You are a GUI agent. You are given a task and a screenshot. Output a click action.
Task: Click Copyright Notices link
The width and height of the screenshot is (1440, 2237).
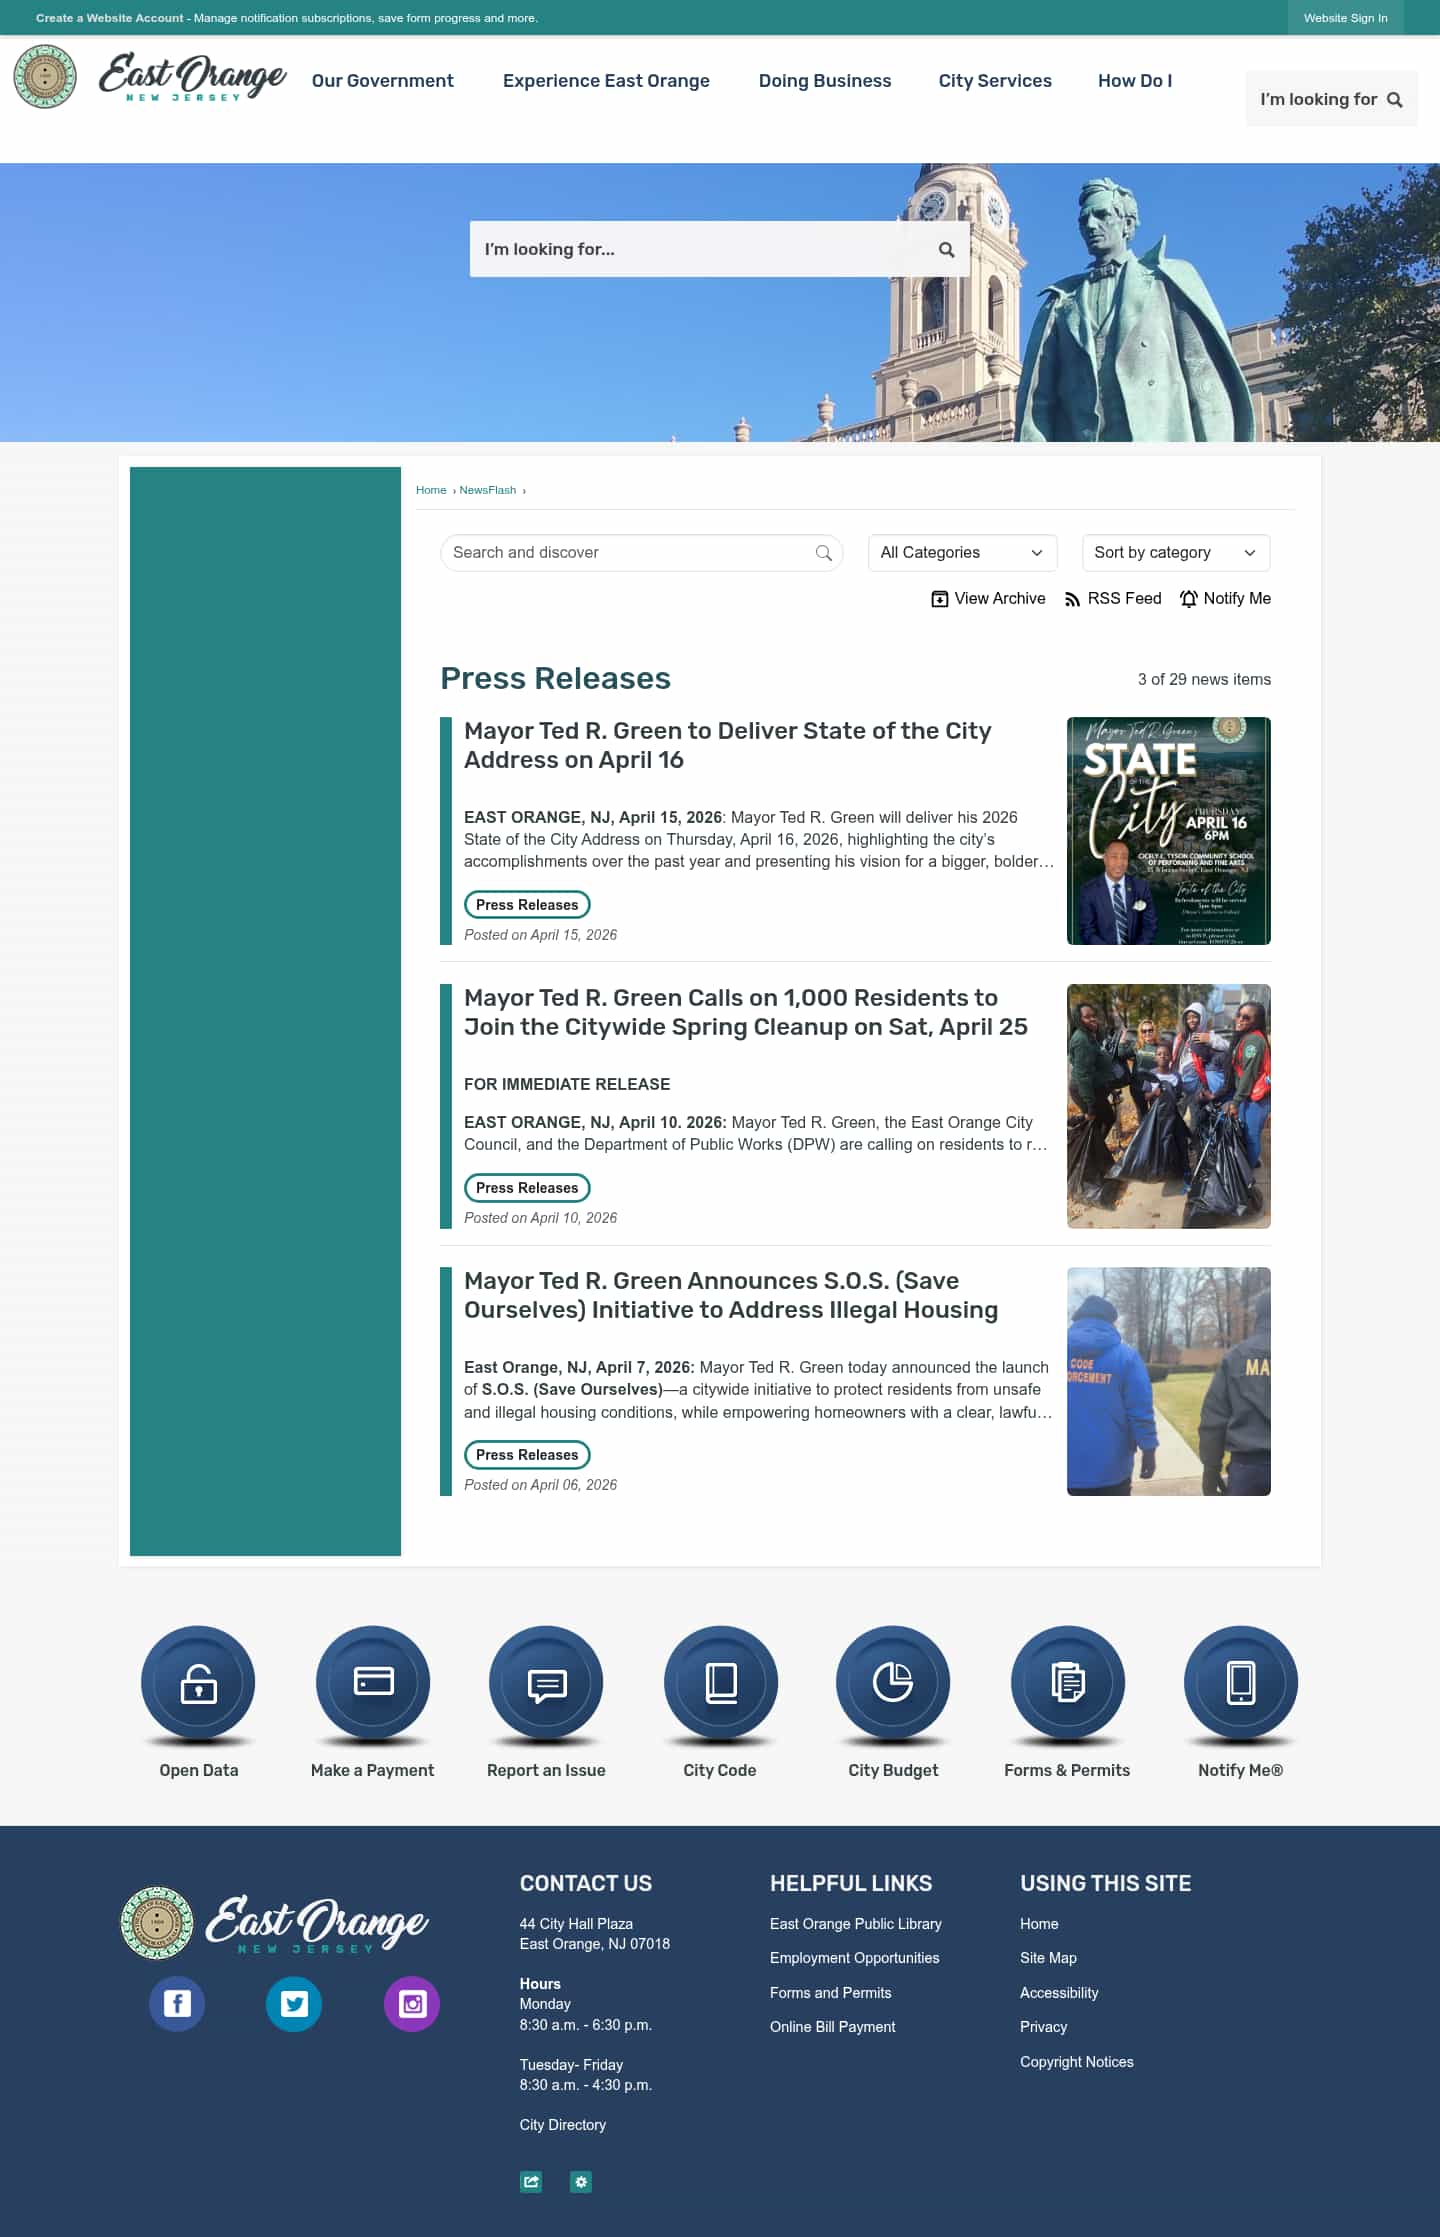point(1077,2061)
